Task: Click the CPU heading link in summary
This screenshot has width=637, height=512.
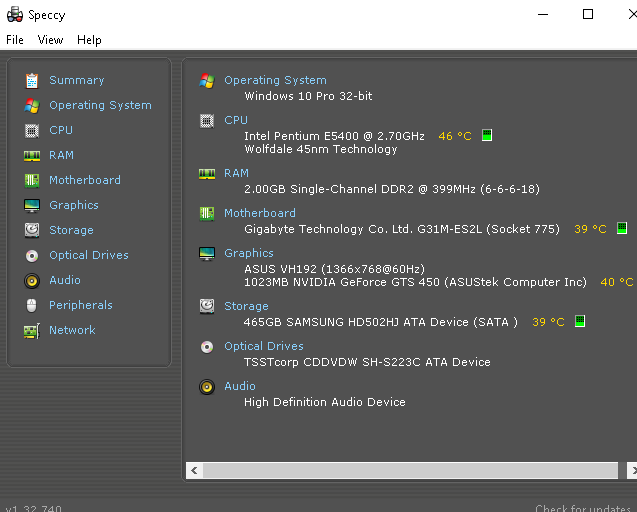Action: point(236,120)
